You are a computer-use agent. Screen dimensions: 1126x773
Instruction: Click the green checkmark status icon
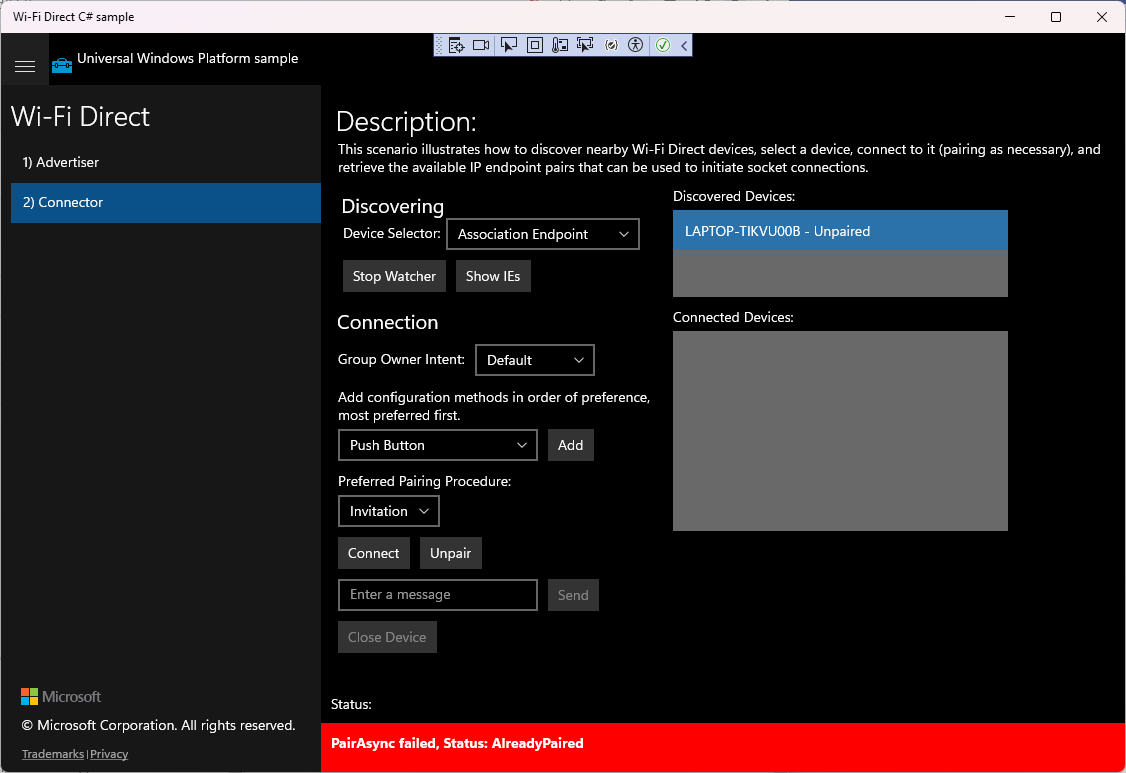(662, 45)
